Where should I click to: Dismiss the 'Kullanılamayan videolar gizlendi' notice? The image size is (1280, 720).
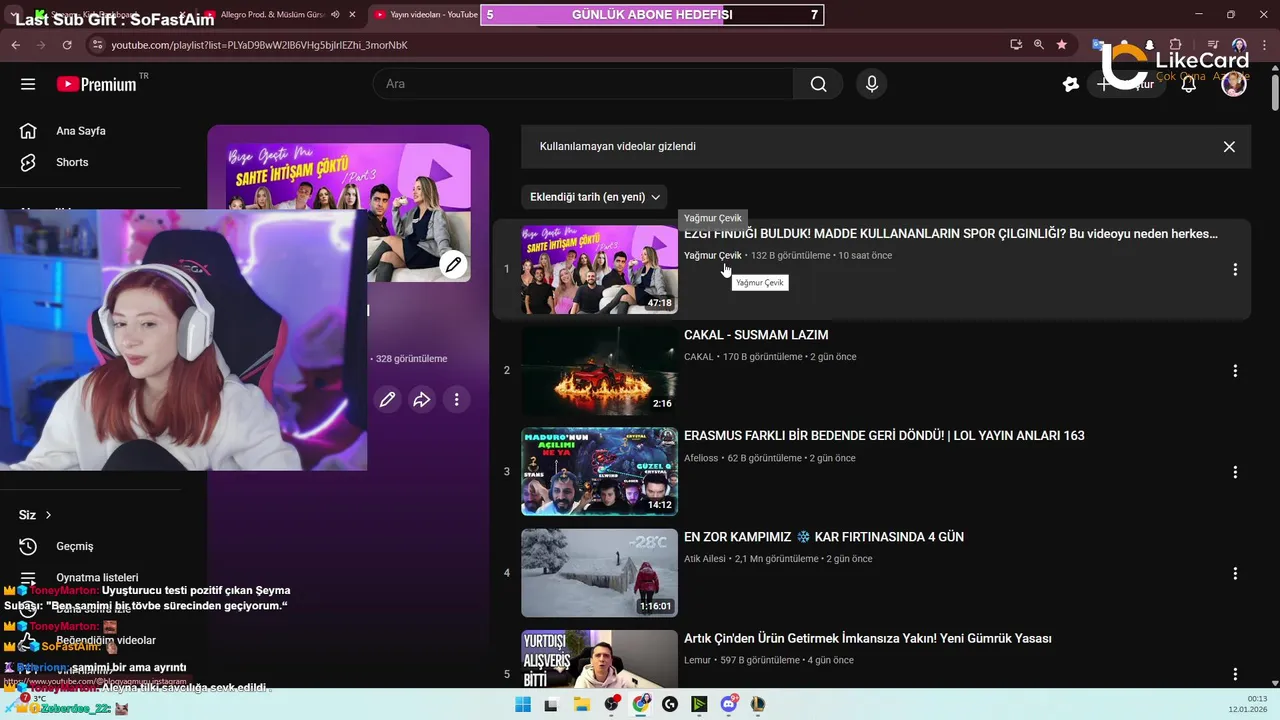click(1229, 146)
